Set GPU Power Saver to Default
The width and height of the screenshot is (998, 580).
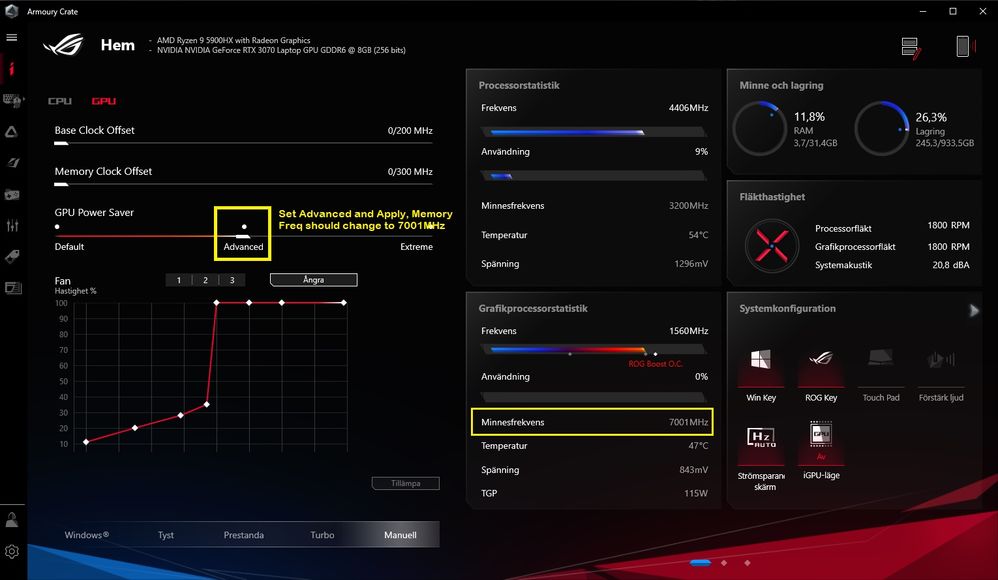click(x=57, y=227)
